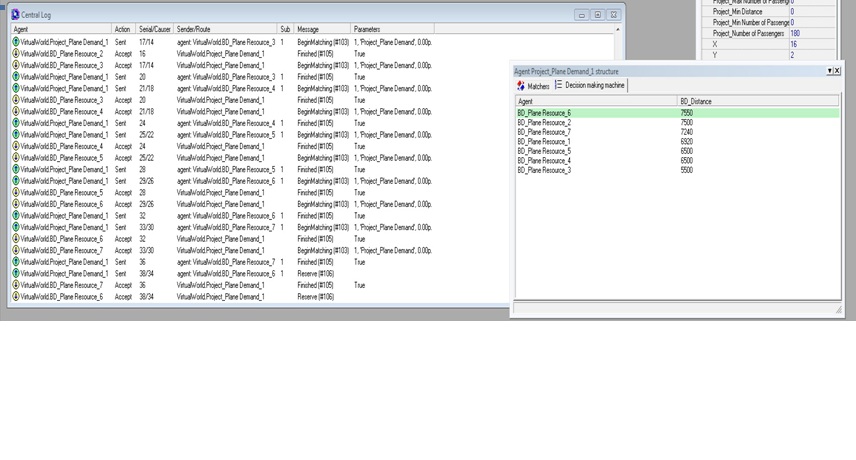856x460 pixels.
Task: Click the icon of the Sent row with serial 20
Action: click(16, 77)
